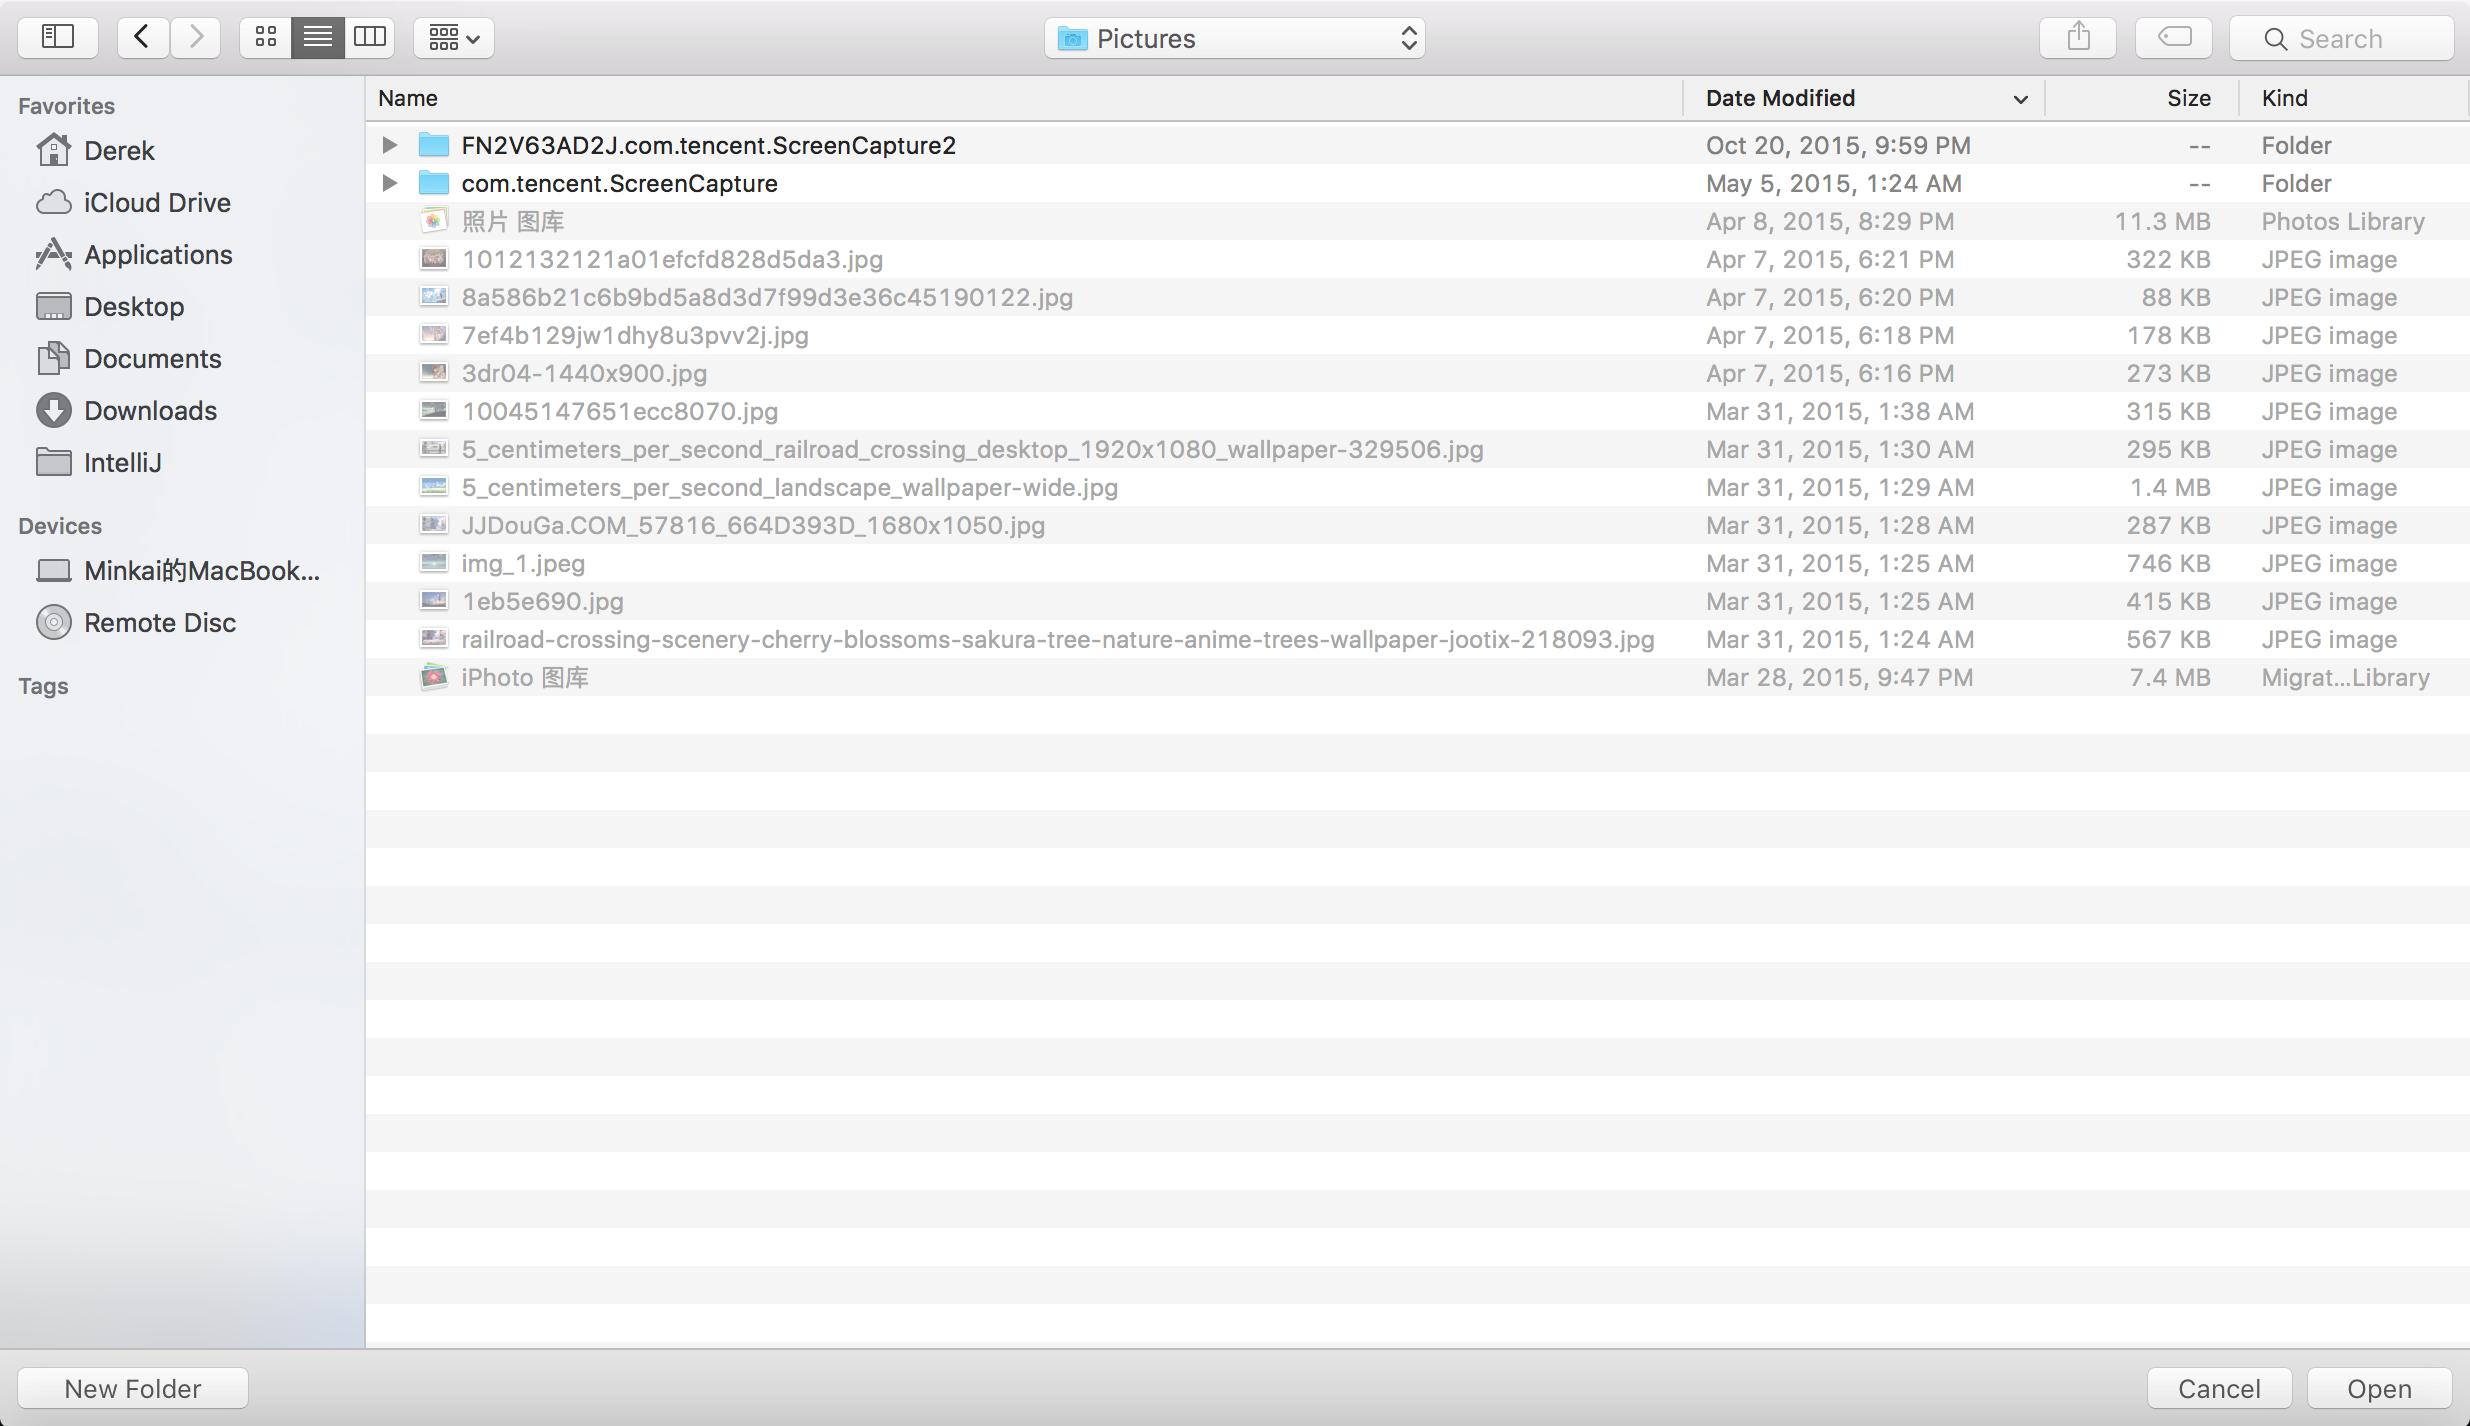Toggle the sidebar visibility button

pos(58,38)
